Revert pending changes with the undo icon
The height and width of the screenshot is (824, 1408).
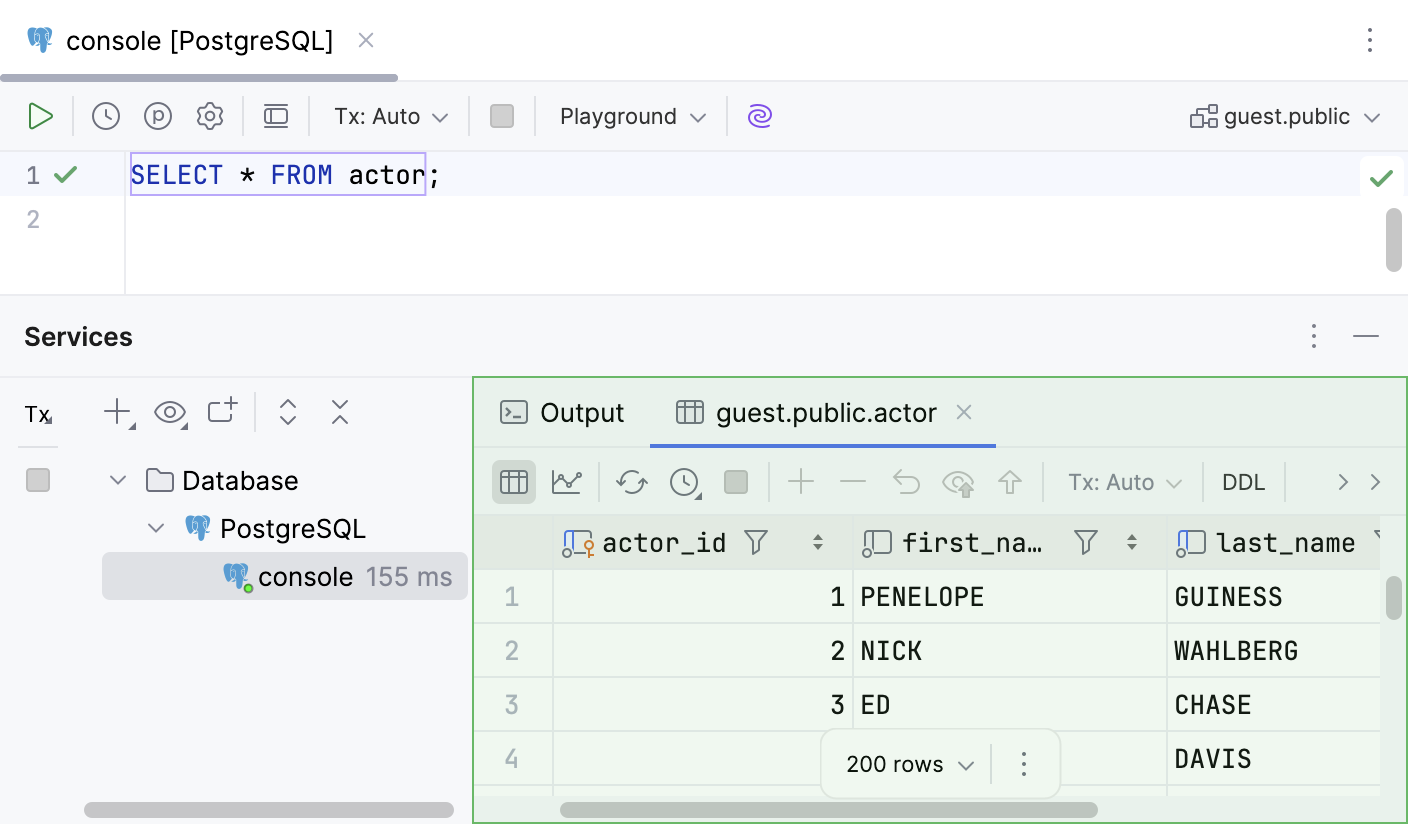point(905,482)
